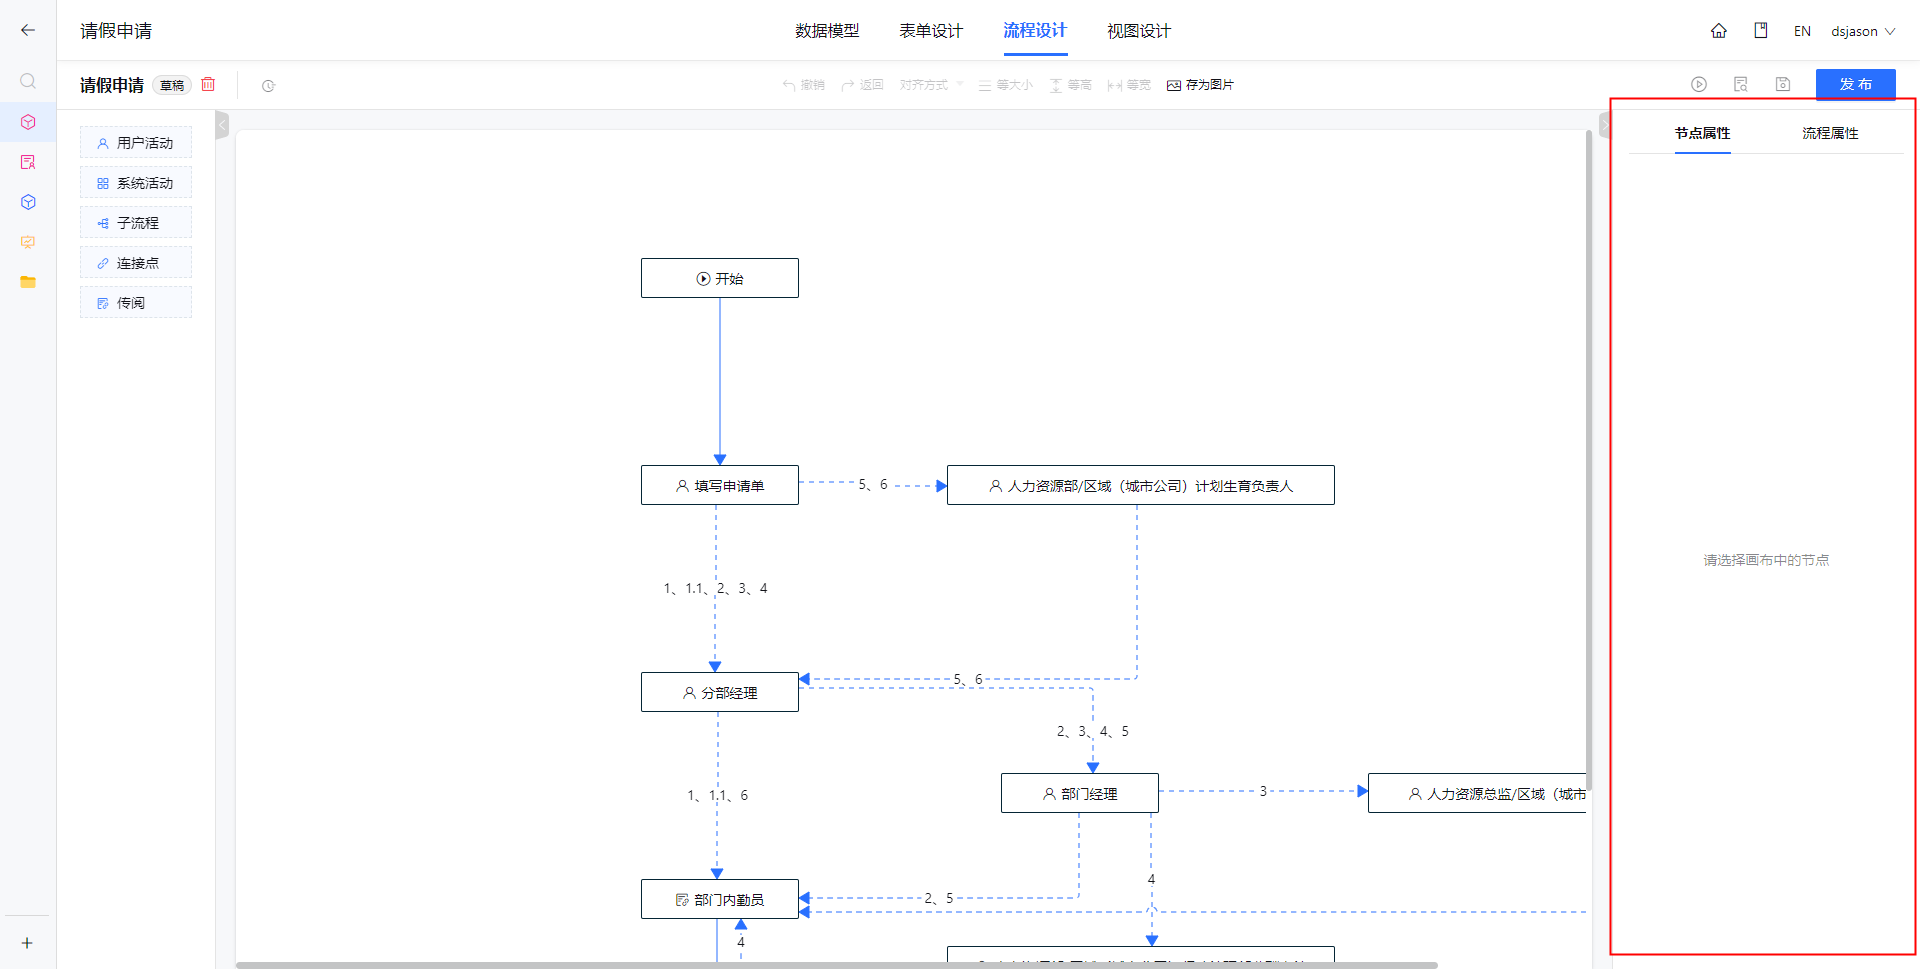The width and height of the screenshot is (1920, 969).
Task: Delete the draft with red trash icon
Action: pyautogui.click(x=208, y=84)
